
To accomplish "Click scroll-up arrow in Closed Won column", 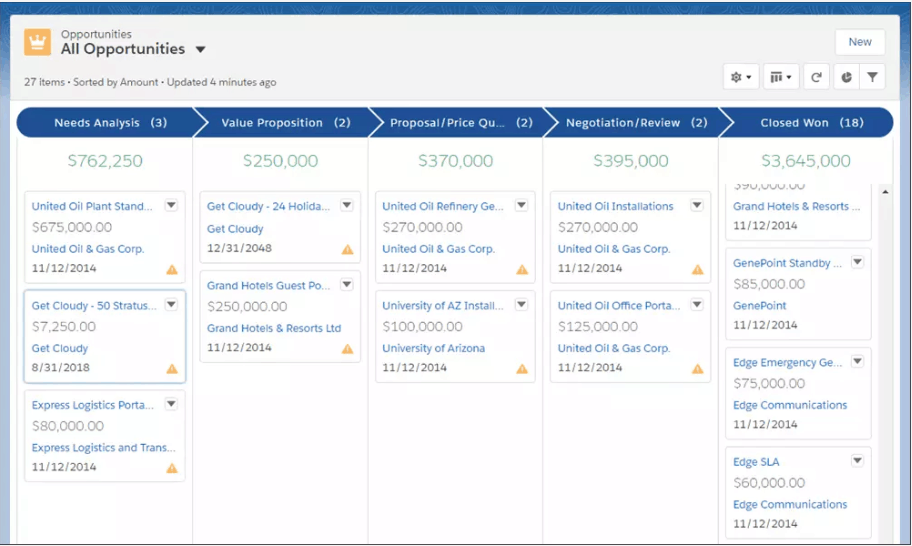I will point(885,191).
